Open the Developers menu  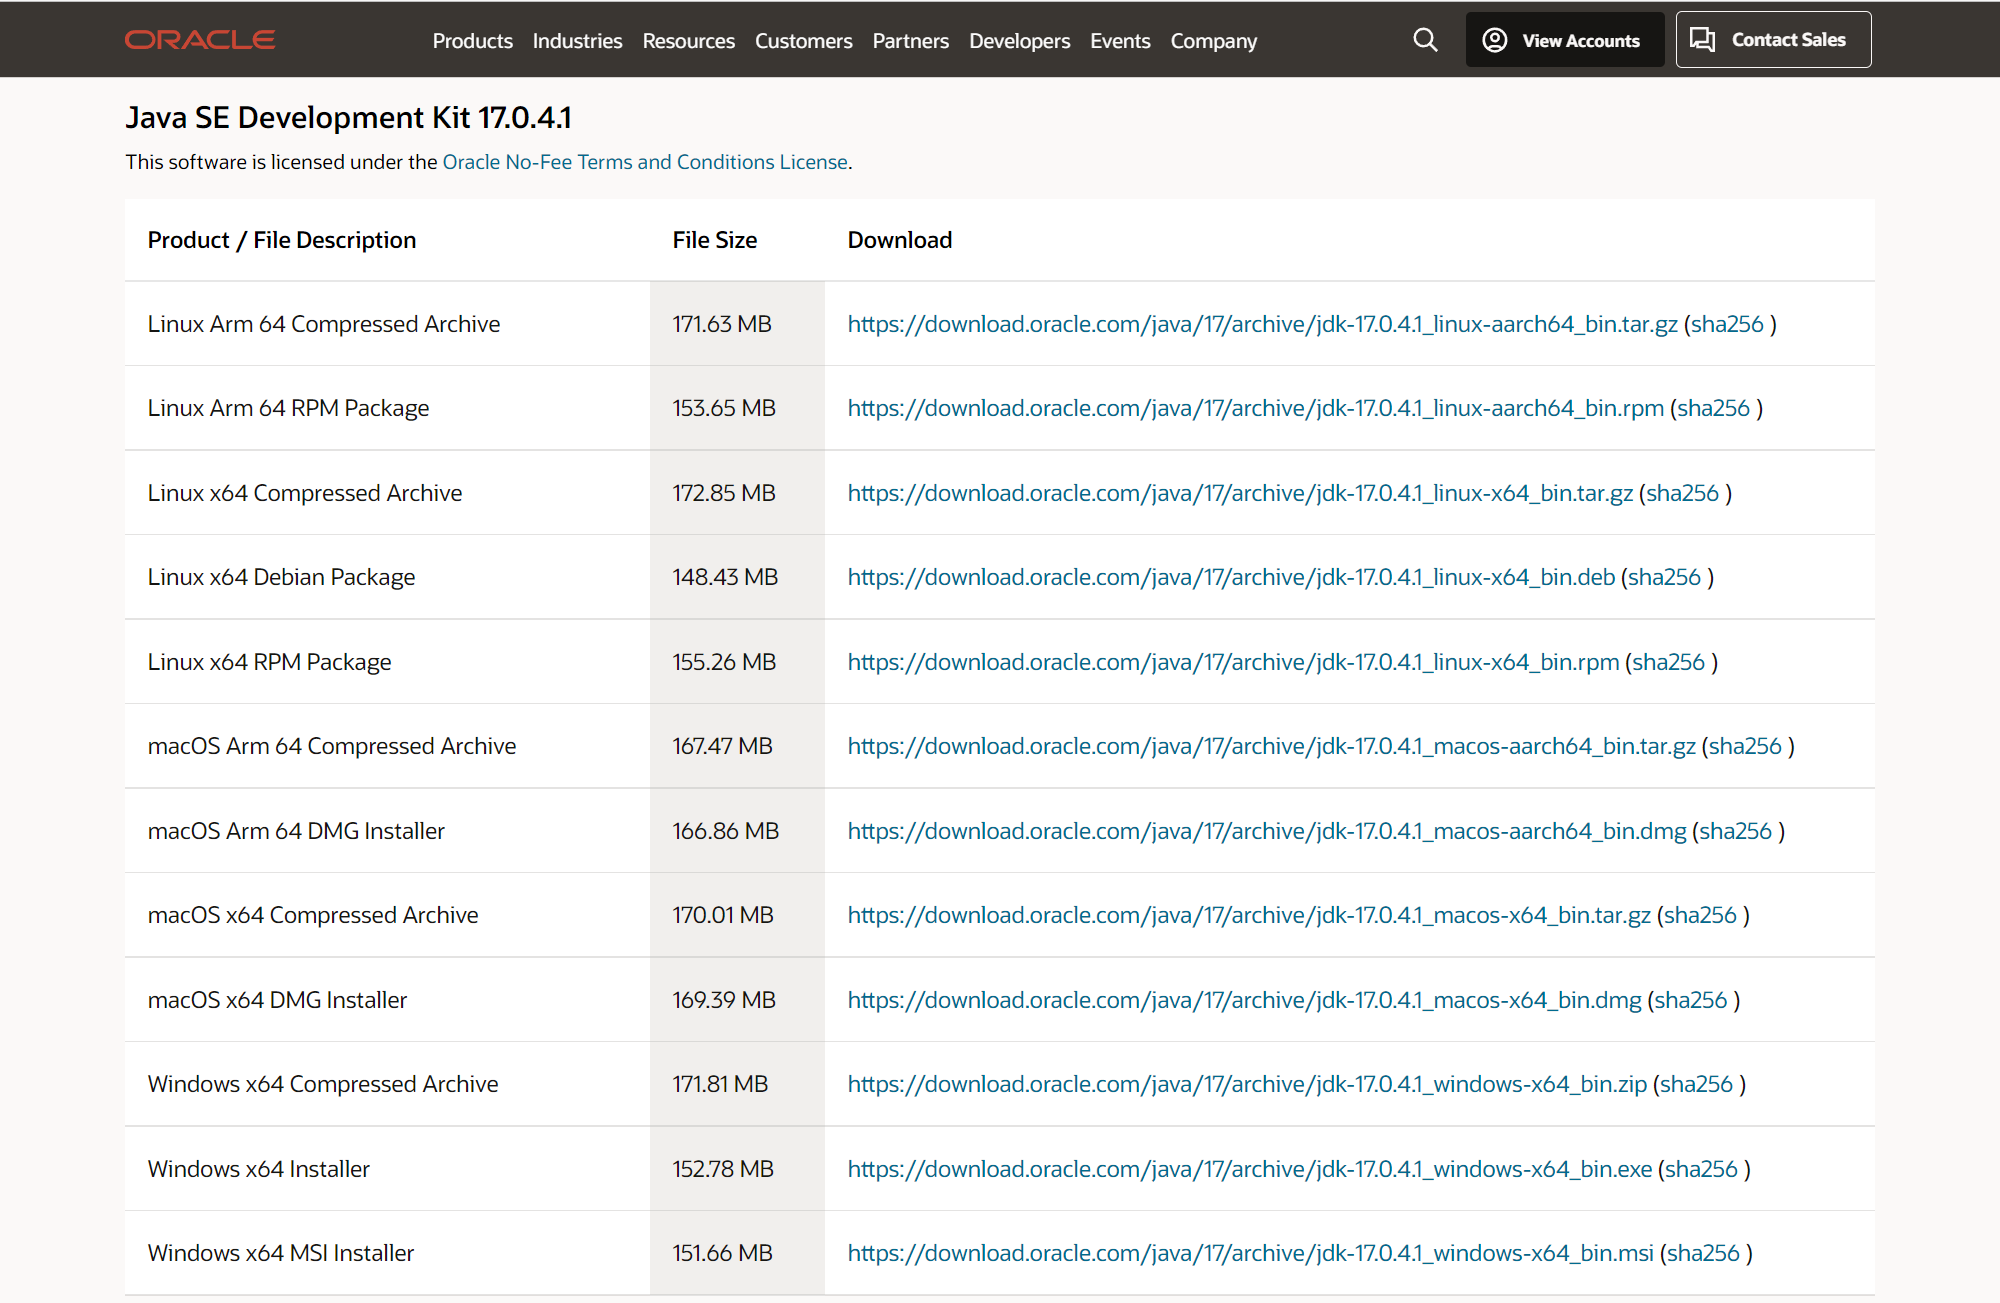pos(1019,41)
